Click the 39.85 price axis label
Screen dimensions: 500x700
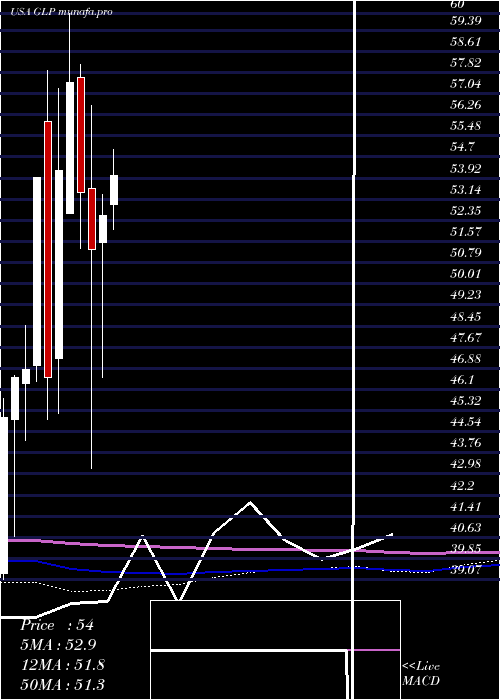[x=466, y=549]
